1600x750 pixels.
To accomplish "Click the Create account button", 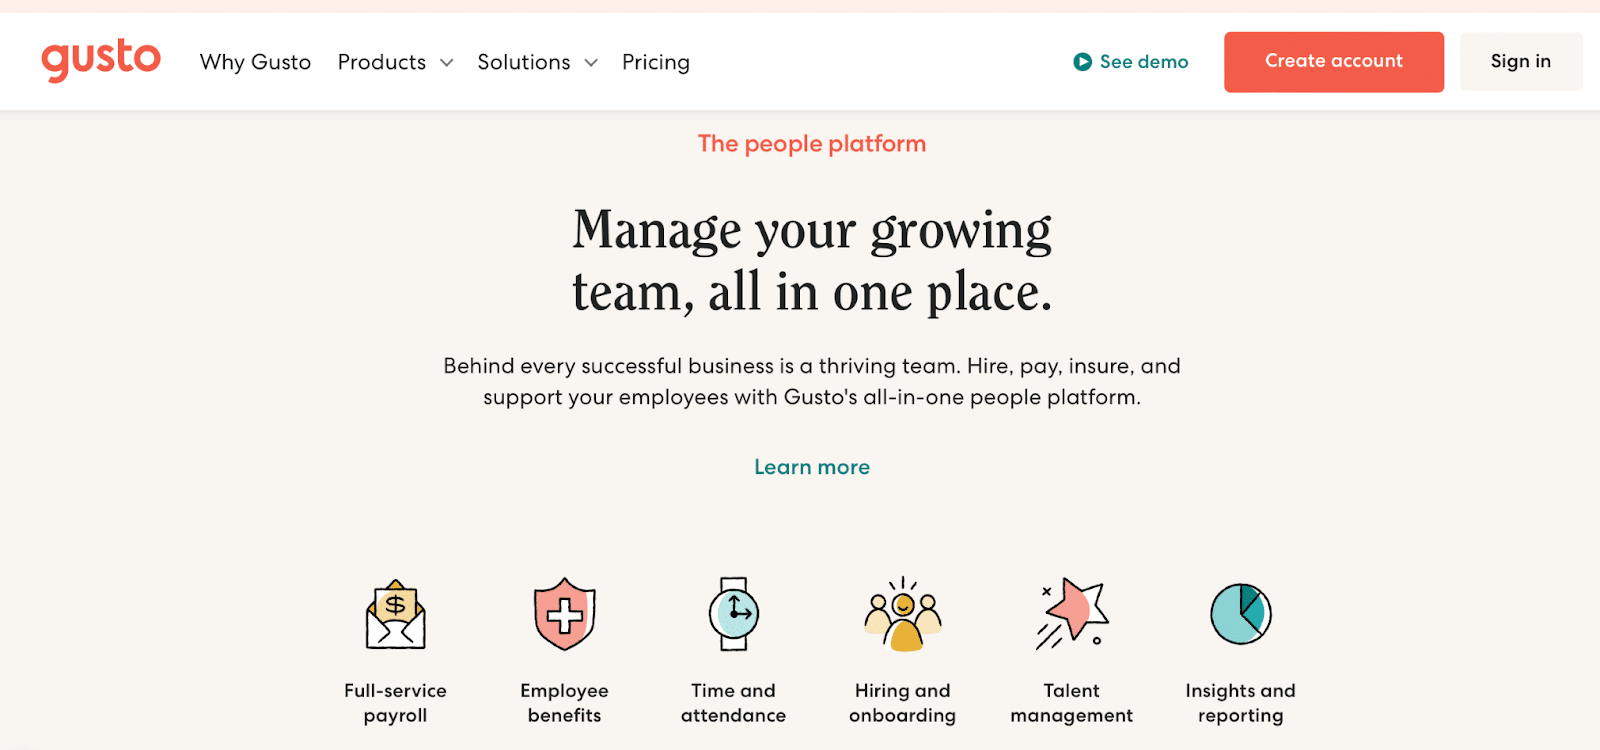I will pos(1334,62).
